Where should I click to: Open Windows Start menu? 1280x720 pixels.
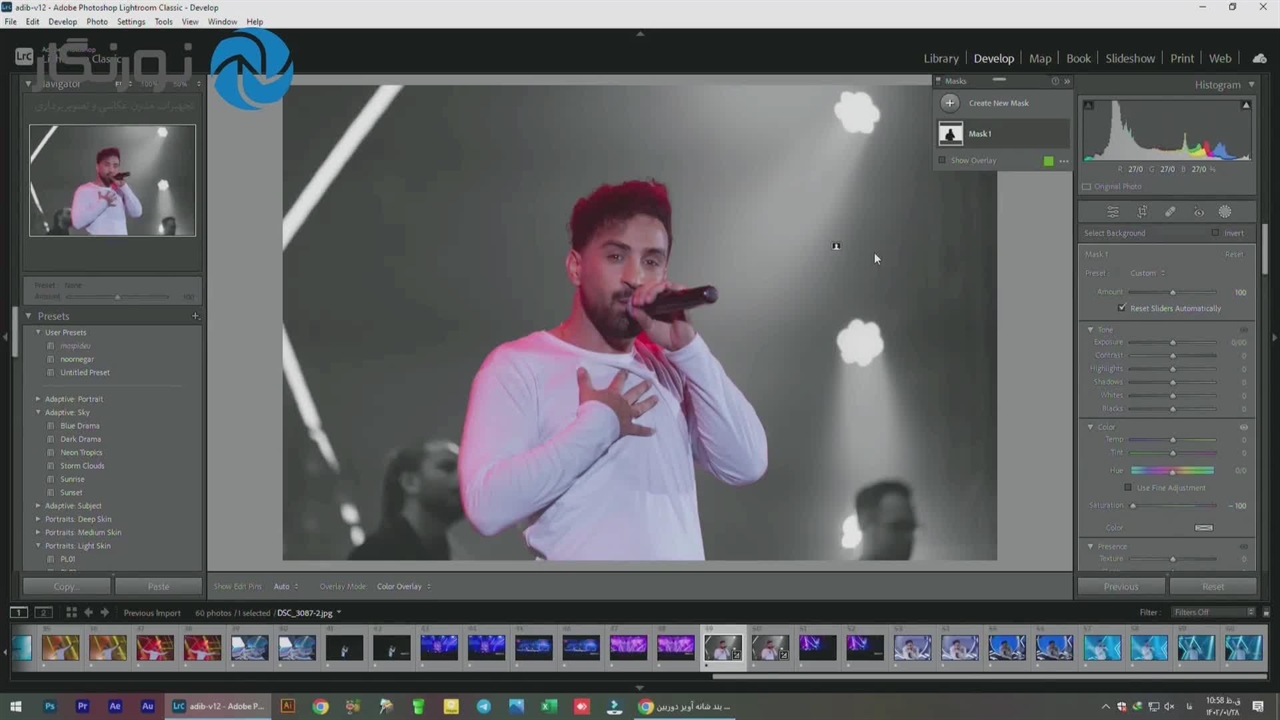(16, 706)
